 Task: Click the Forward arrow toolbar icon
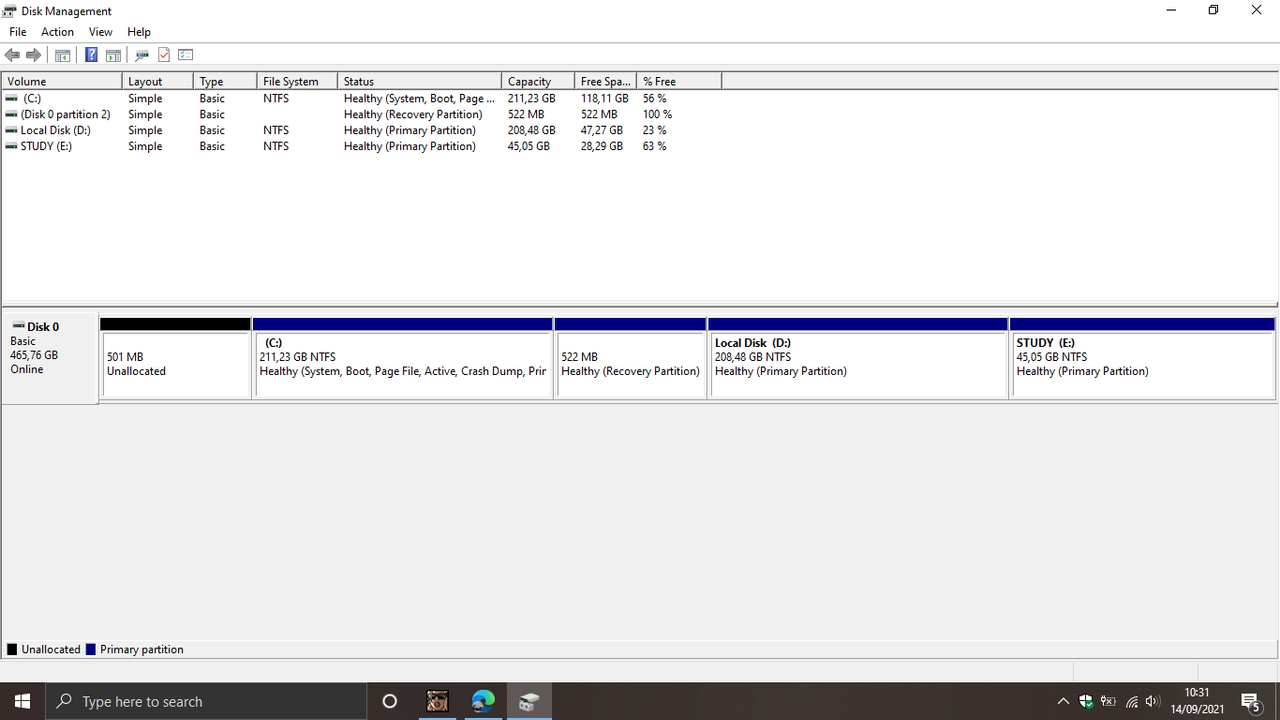(x=34, y=55)
